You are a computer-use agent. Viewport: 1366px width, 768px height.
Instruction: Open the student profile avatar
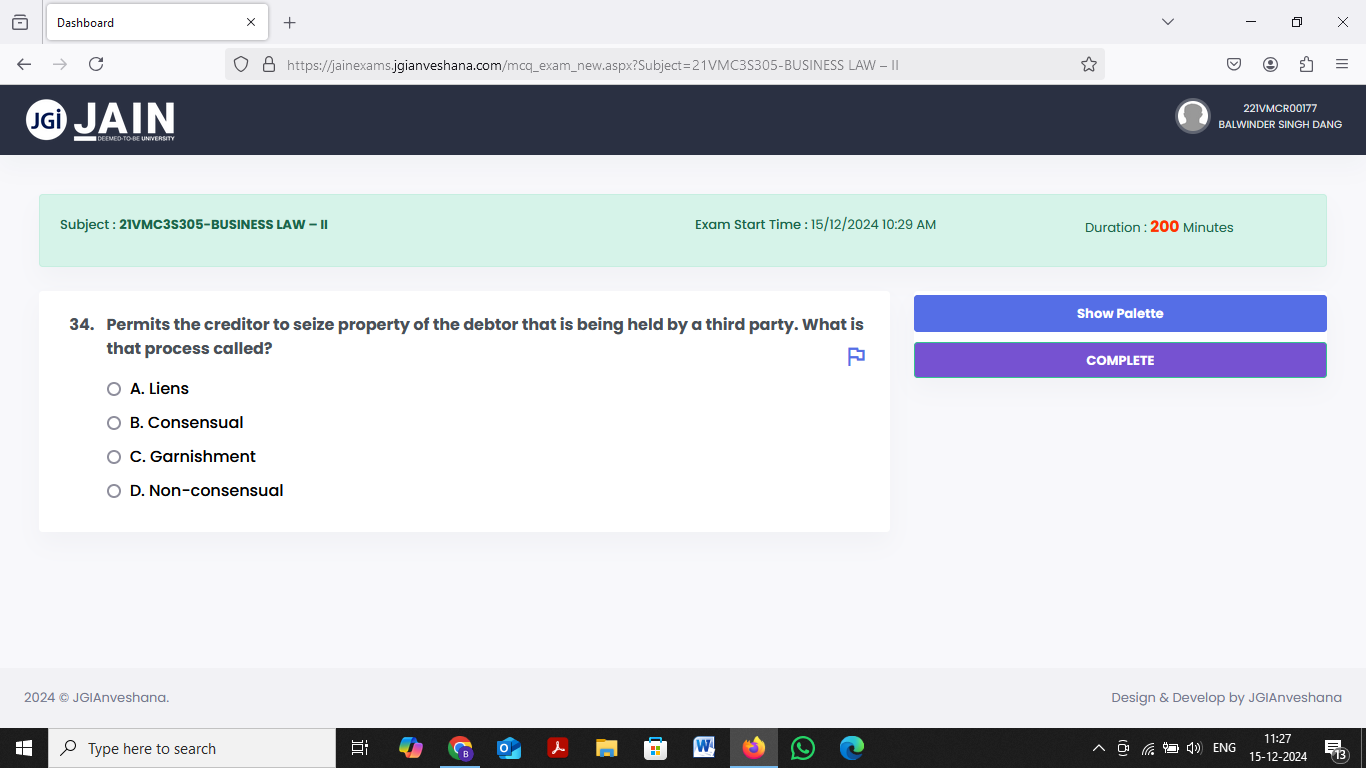point(1193,116)
